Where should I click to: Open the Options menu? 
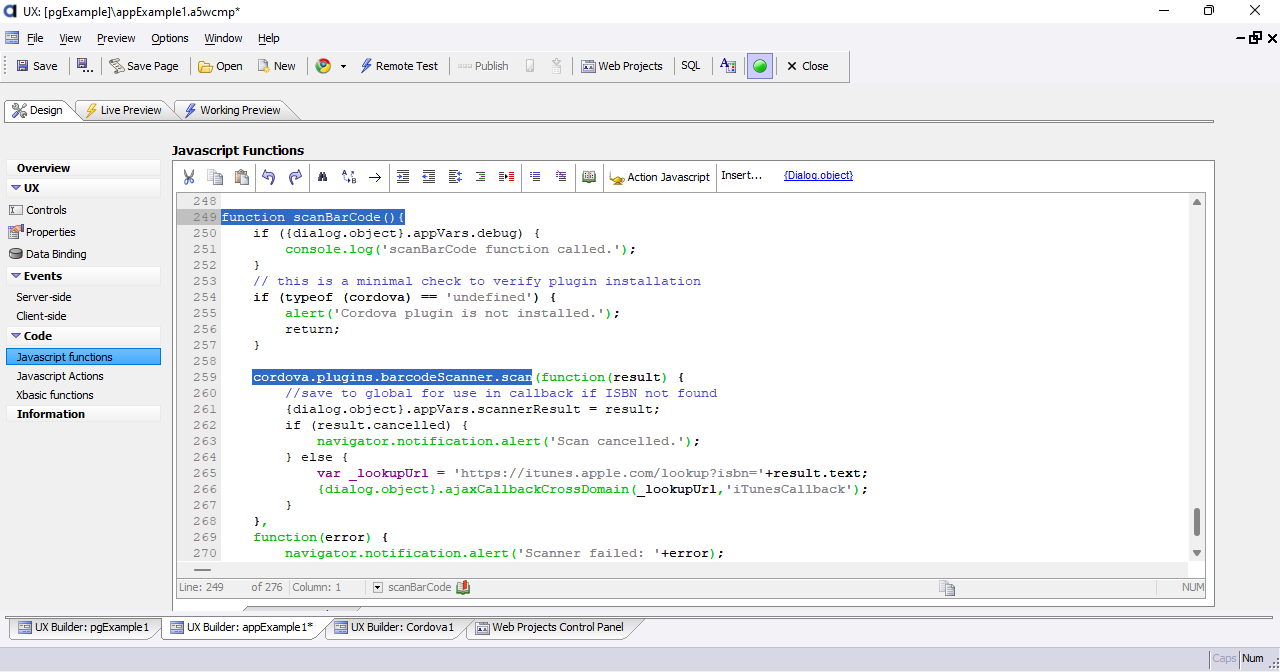point(170,38)
